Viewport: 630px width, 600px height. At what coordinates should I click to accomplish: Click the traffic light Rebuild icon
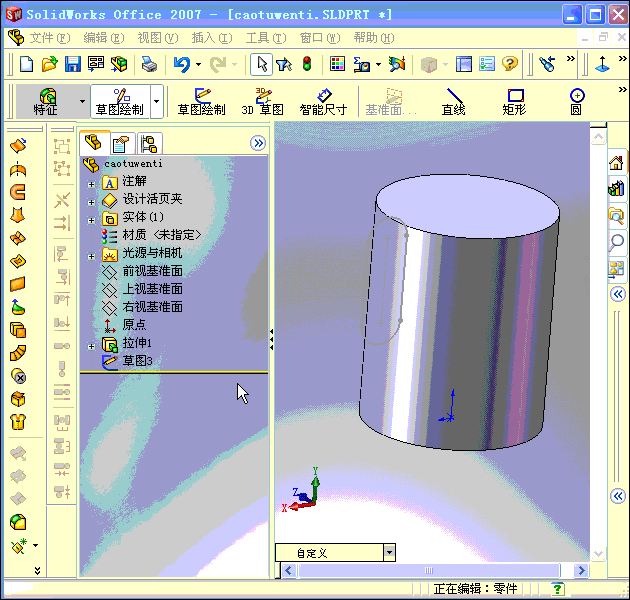click(x=307, y=64)
